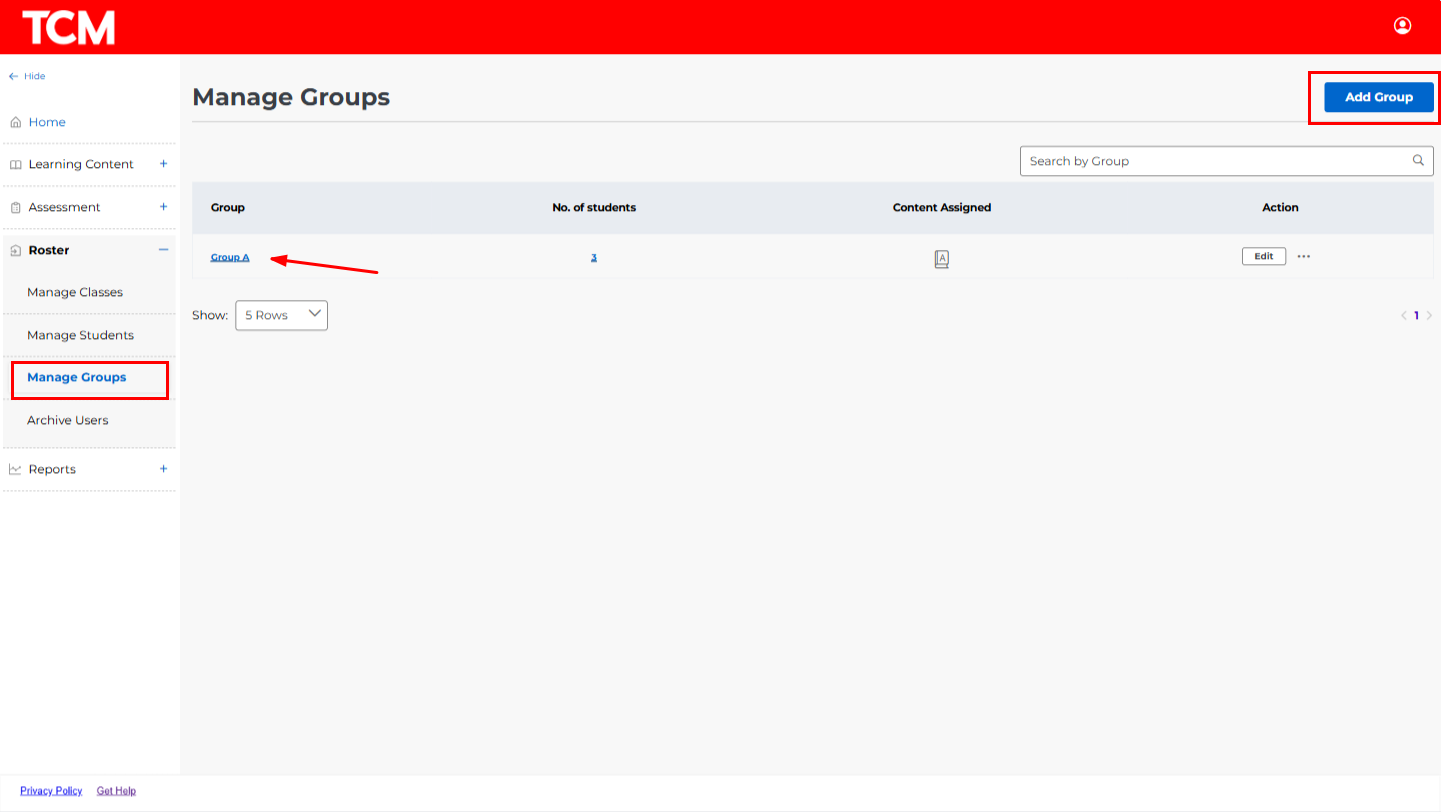Click Edit button for Group A
The width and height of the screenshot is (1441, 812).
coord(1263,256)
